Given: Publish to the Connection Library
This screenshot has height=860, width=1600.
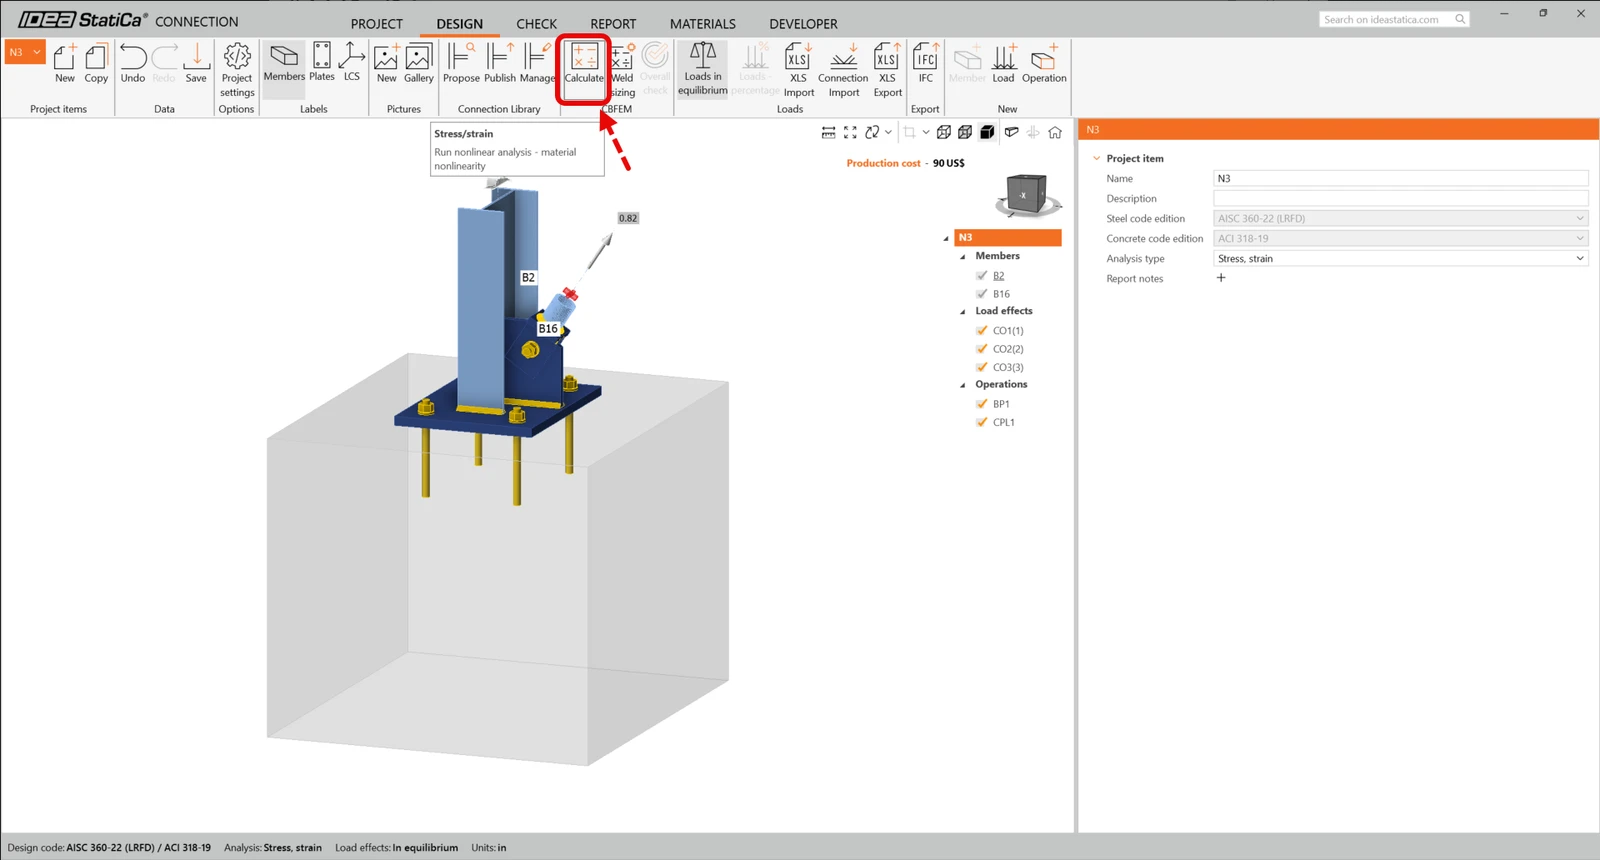Looking at the screenshot, I should 500,63.
